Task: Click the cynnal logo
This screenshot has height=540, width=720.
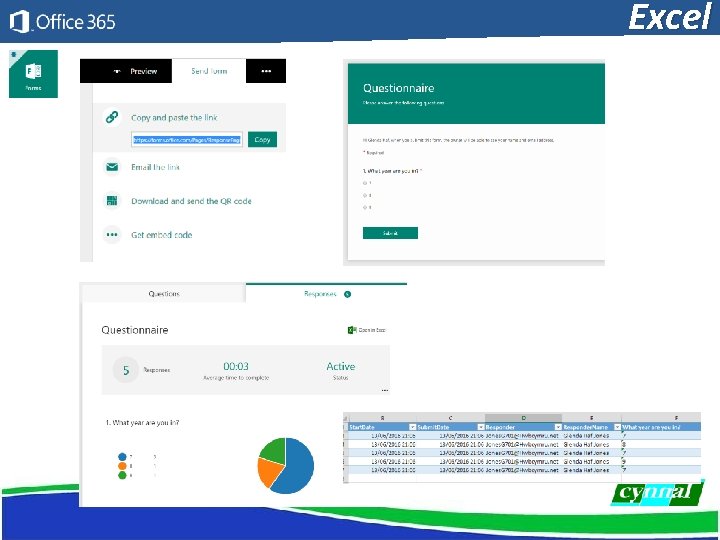Action: point(657,493)
